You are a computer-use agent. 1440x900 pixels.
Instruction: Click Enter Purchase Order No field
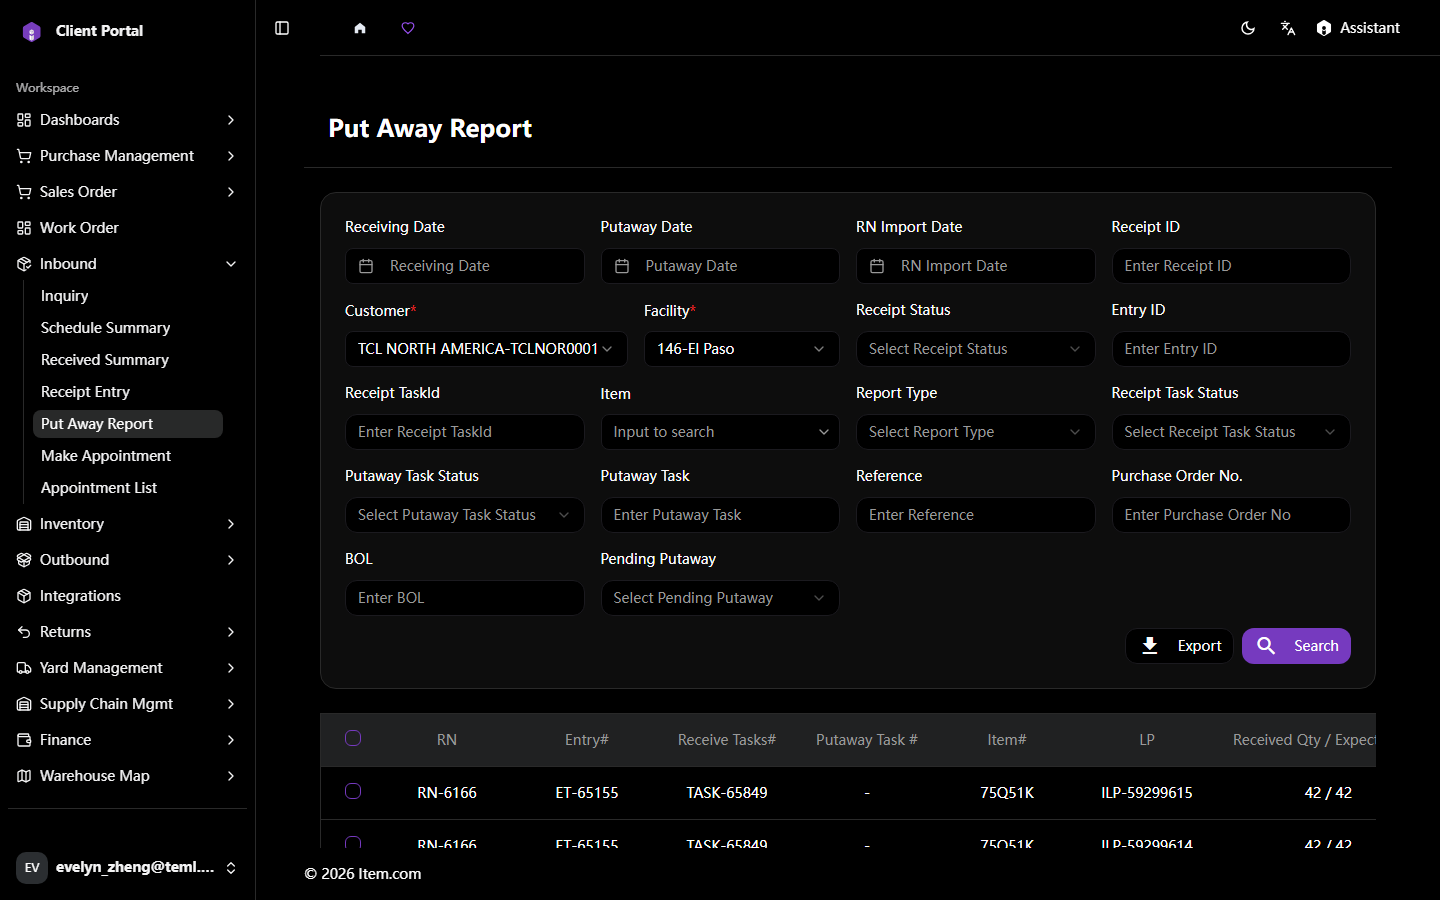pyautogui.click(x=1231, y=515)
